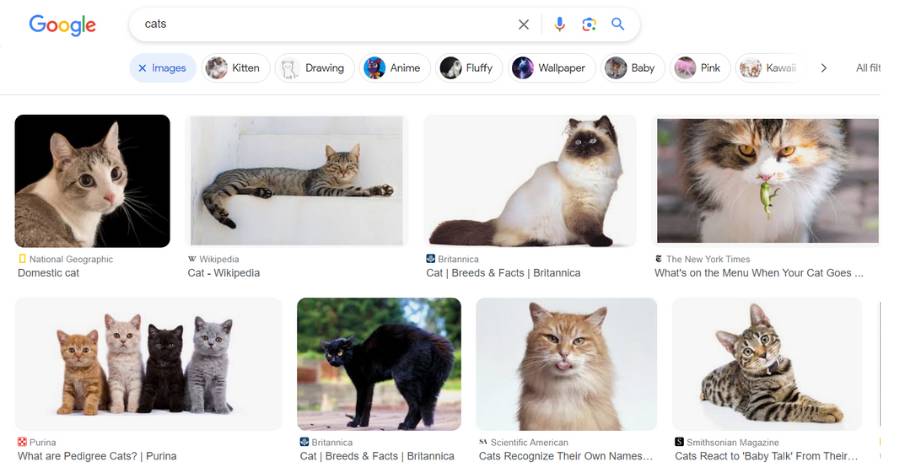Click the Smithsonian Magazine favicon
This screenshot has height=473, width=900.
click(680, 442)
